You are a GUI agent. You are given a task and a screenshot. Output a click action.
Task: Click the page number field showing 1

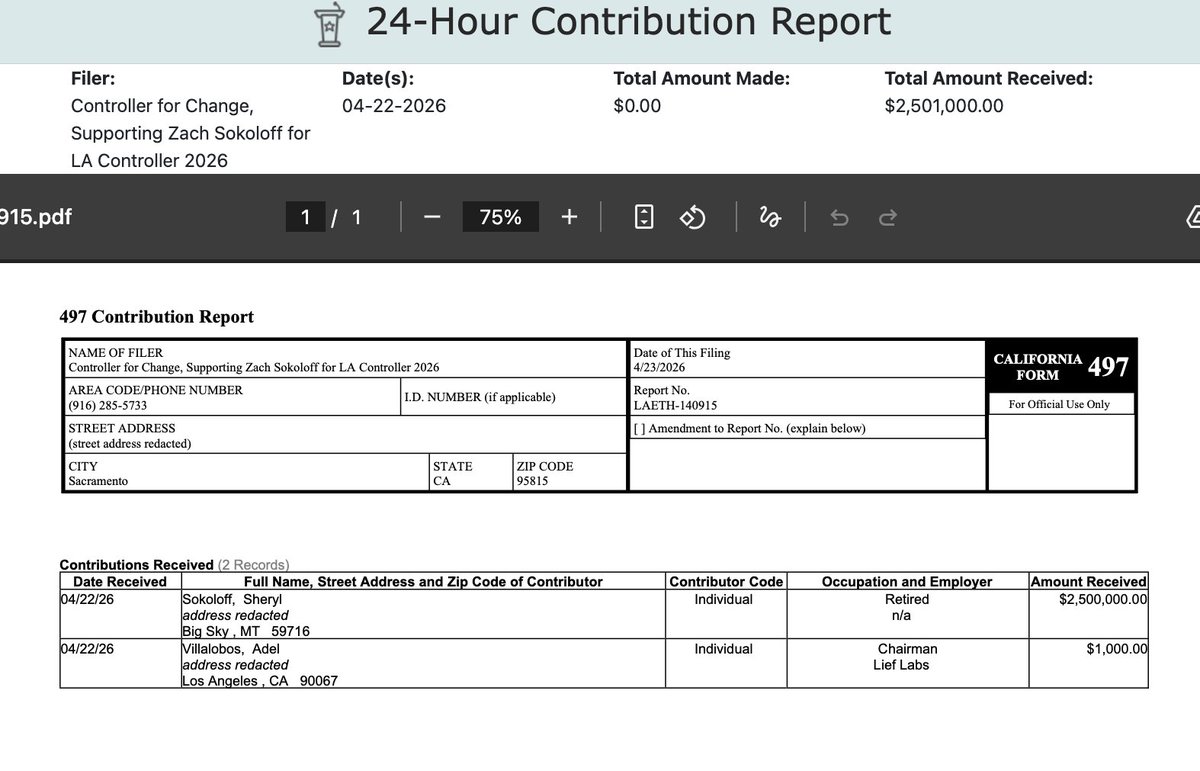click(305, 217)
